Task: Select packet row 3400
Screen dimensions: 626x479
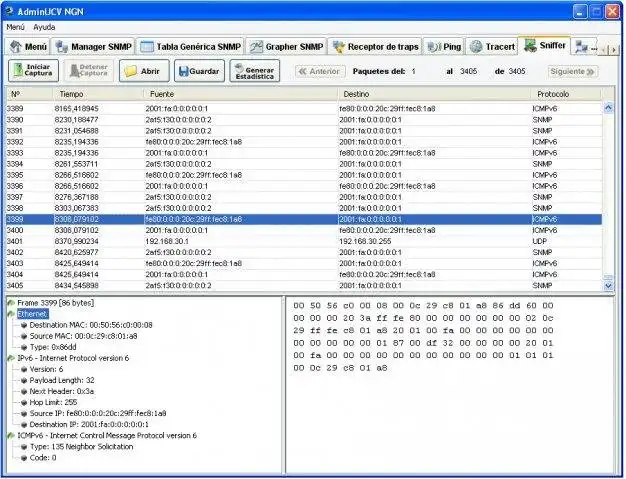Action: point(304,230)
